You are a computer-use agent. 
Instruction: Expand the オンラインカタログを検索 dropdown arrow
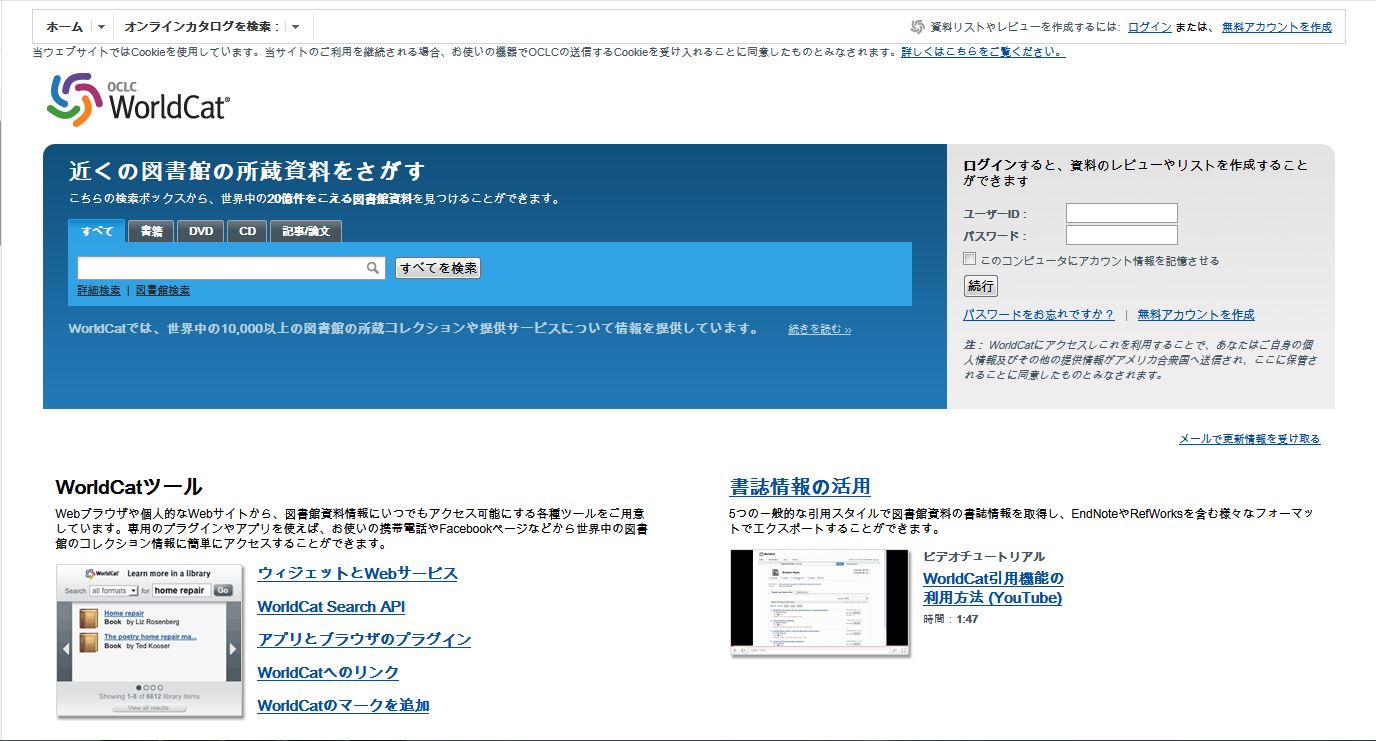tap(295, 27)
